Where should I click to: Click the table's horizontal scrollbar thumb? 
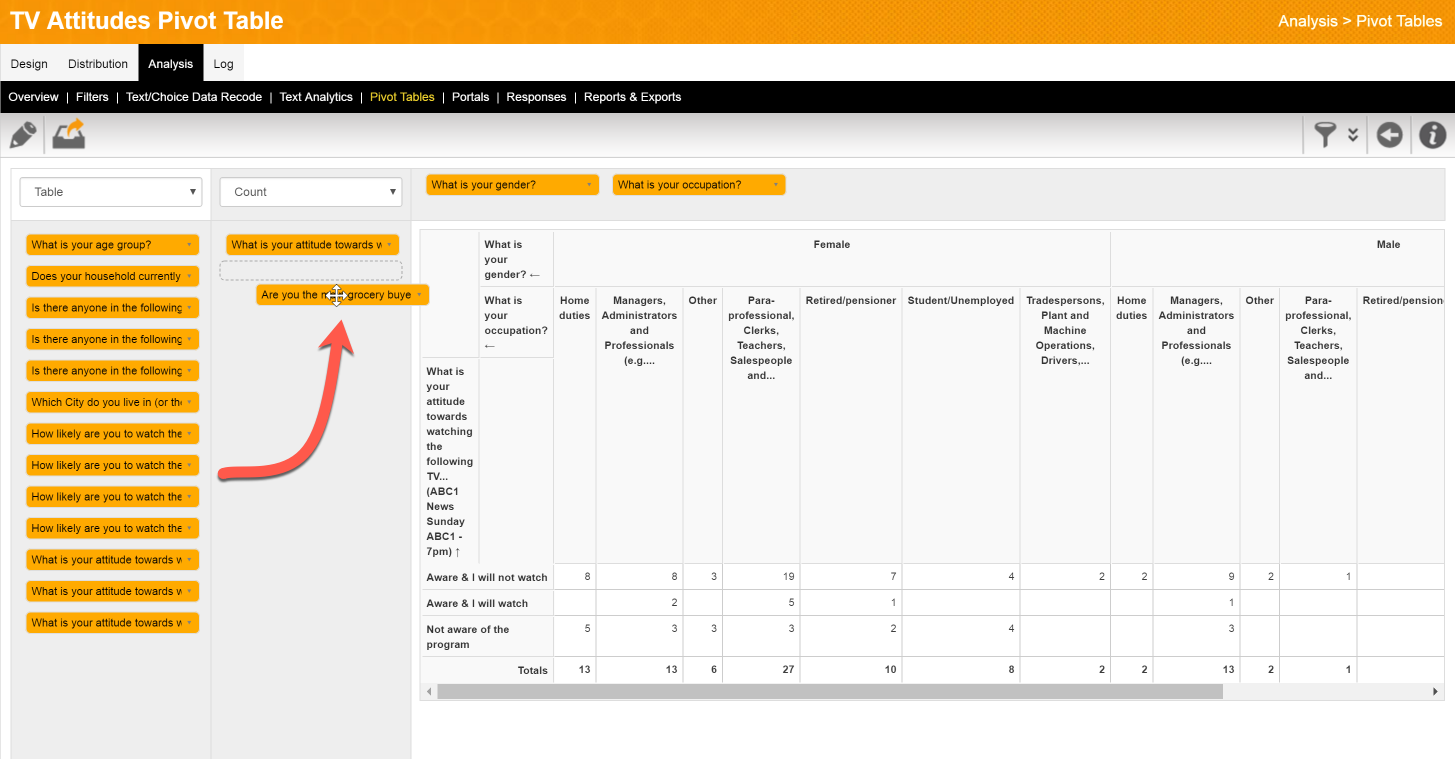(829, 692)
